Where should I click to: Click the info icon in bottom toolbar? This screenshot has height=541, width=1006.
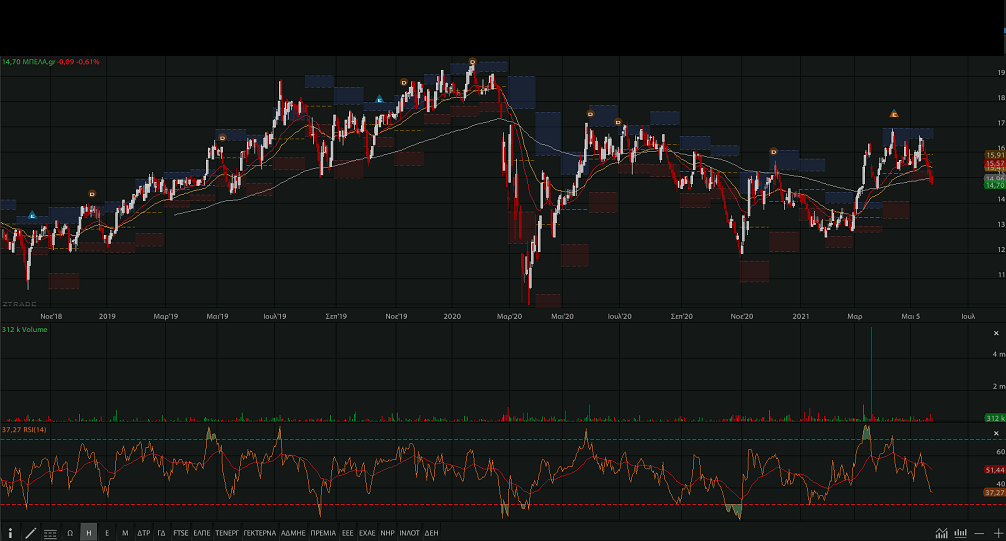point(10,533)
